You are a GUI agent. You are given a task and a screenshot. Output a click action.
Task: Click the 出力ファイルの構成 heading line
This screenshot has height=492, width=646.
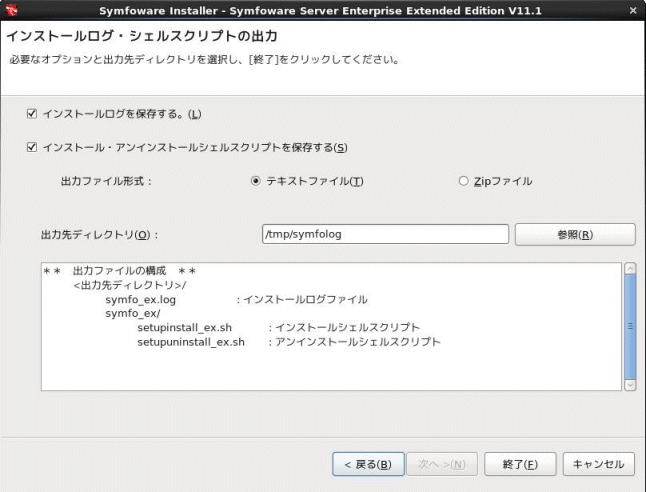point(119,271)
